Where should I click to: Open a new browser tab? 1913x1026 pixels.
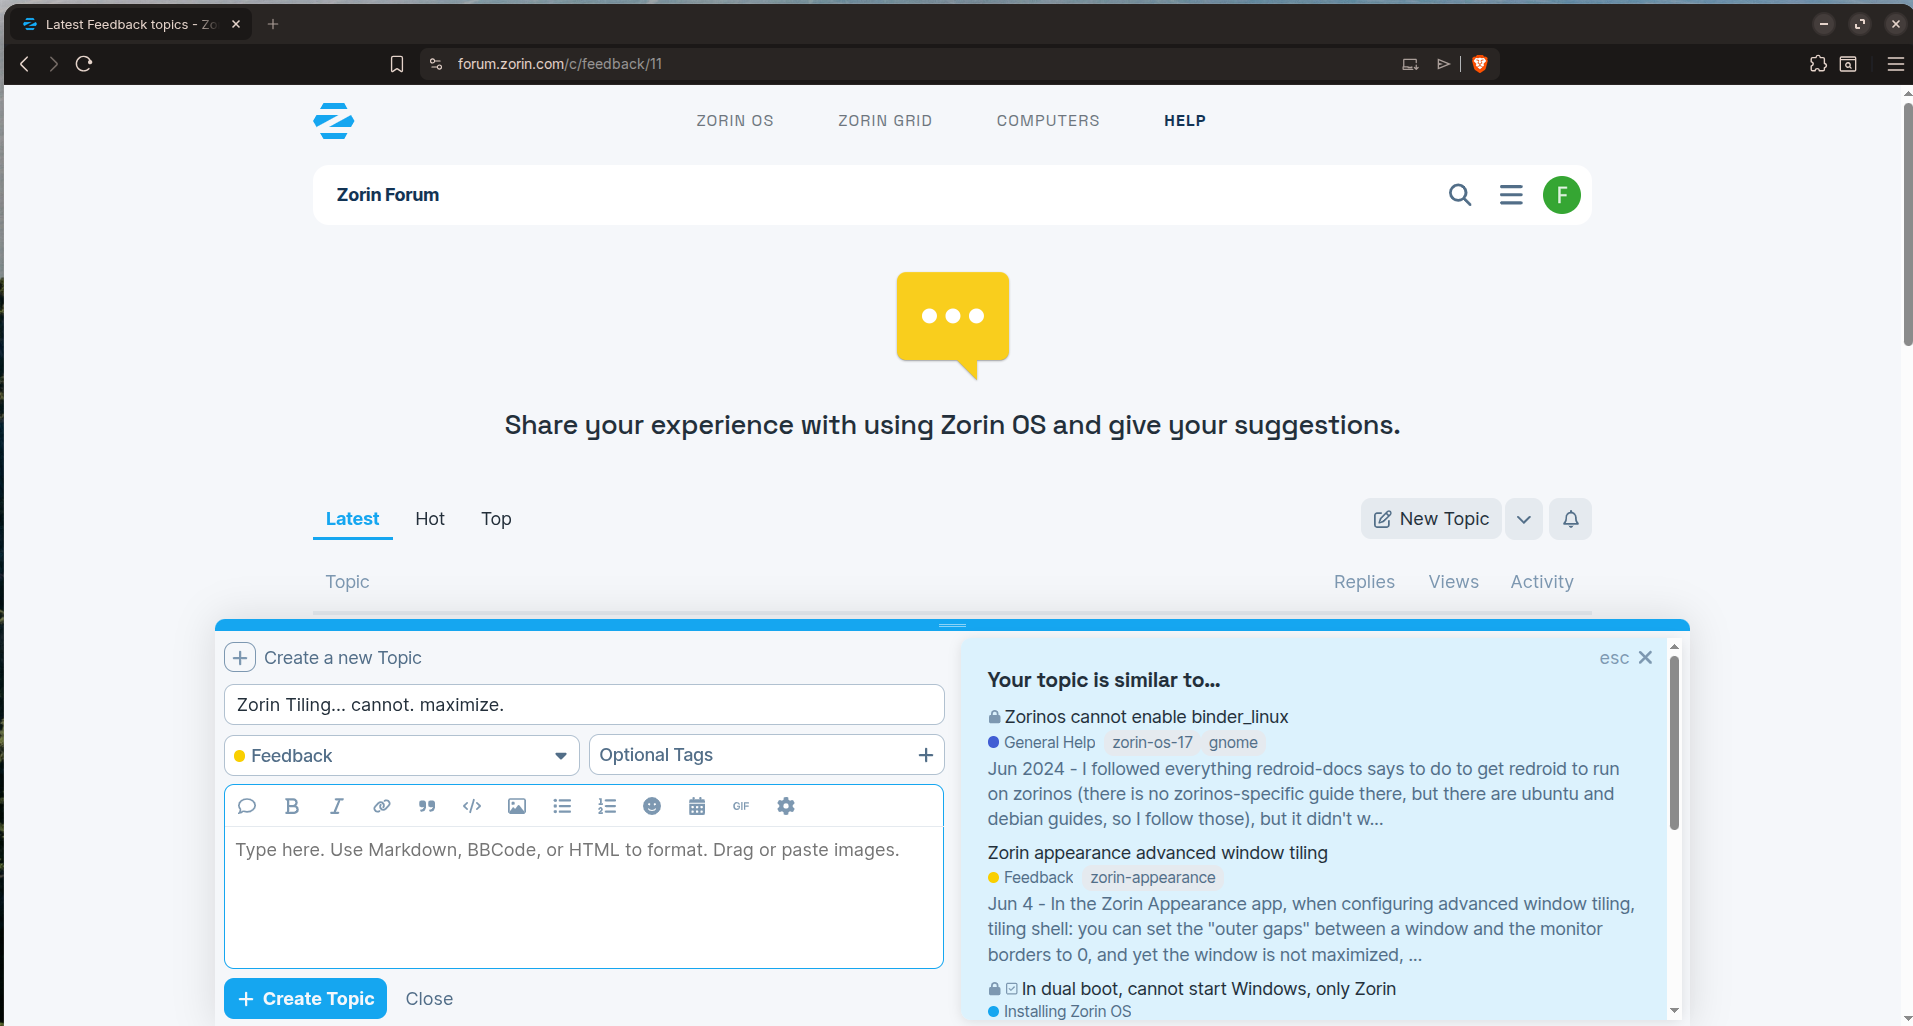click(x=273, y=24)
